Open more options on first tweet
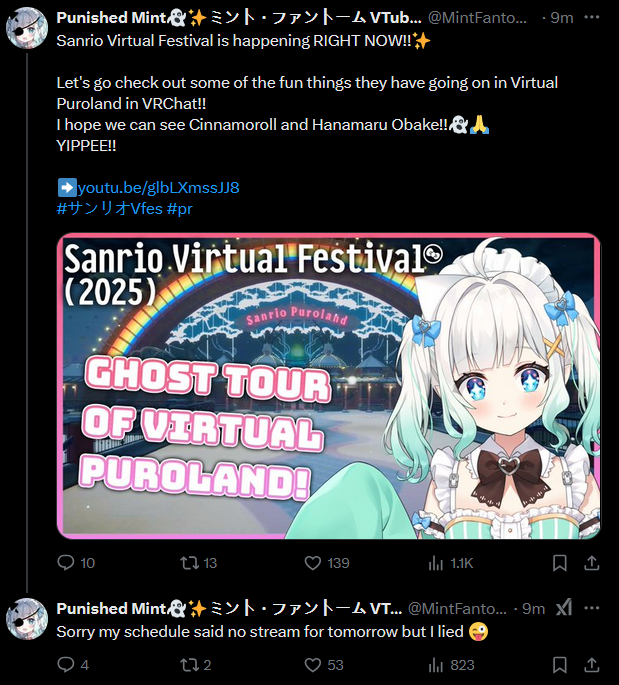 click(x=591, y=17)
